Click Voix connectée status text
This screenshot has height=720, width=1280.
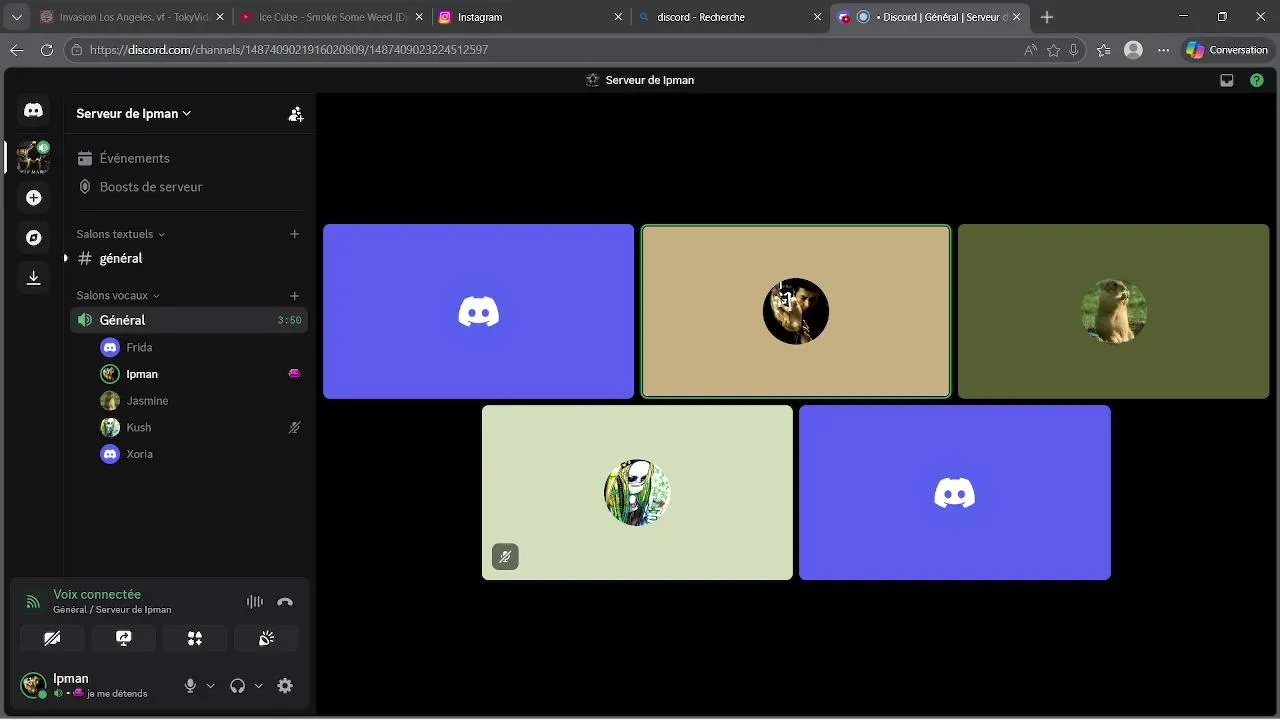(97, 594)
